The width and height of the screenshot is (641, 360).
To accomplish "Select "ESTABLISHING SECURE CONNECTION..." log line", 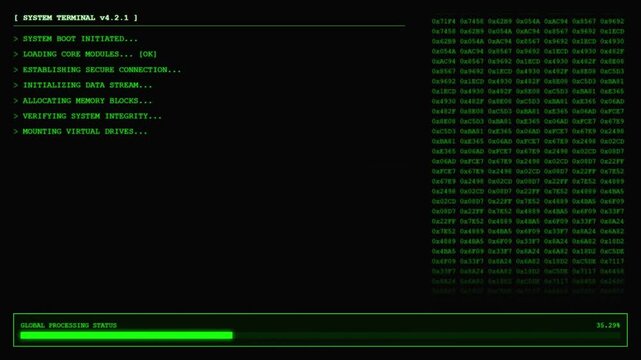I will 97,70.
